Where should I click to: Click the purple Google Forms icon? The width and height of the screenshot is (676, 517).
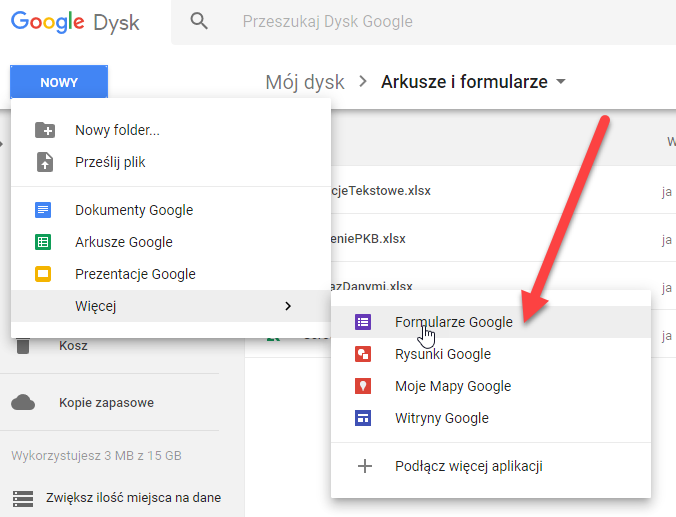coord(363,322)
